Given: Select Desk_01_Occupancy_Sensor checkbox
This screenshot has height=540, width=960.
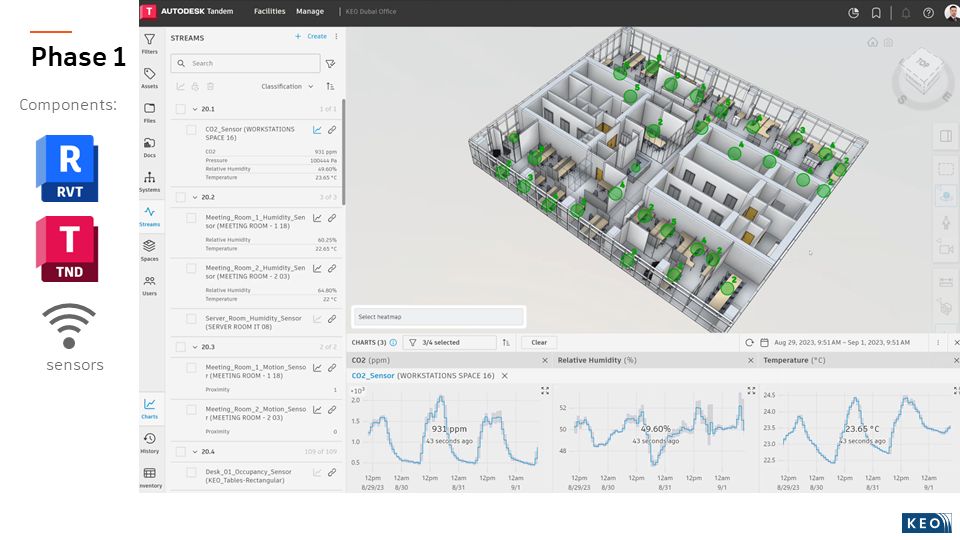Looking at the screenshot, I should pyautogui.click(x=191, y=473).
